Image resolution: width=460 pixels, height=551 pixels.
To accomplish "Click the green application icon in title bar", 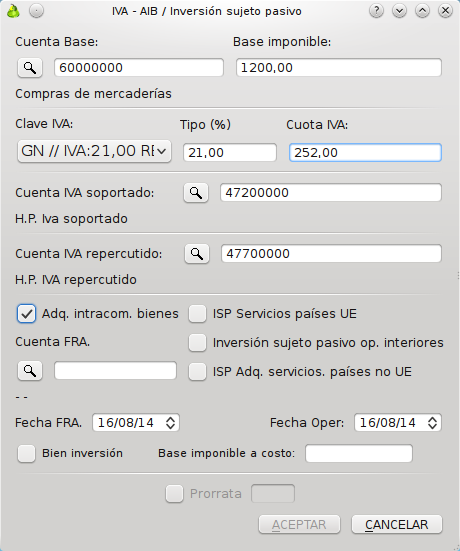I will point(13,11).
